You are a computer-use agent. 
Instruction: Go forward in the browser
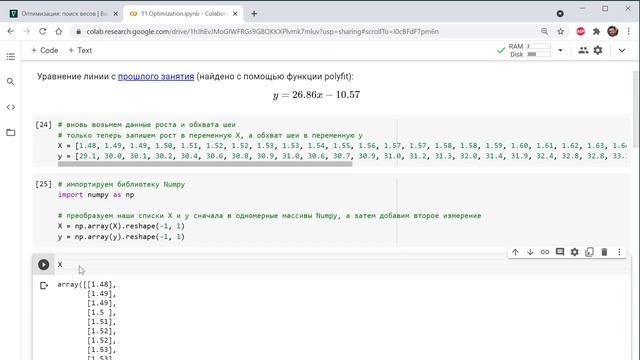pos(27,31)
